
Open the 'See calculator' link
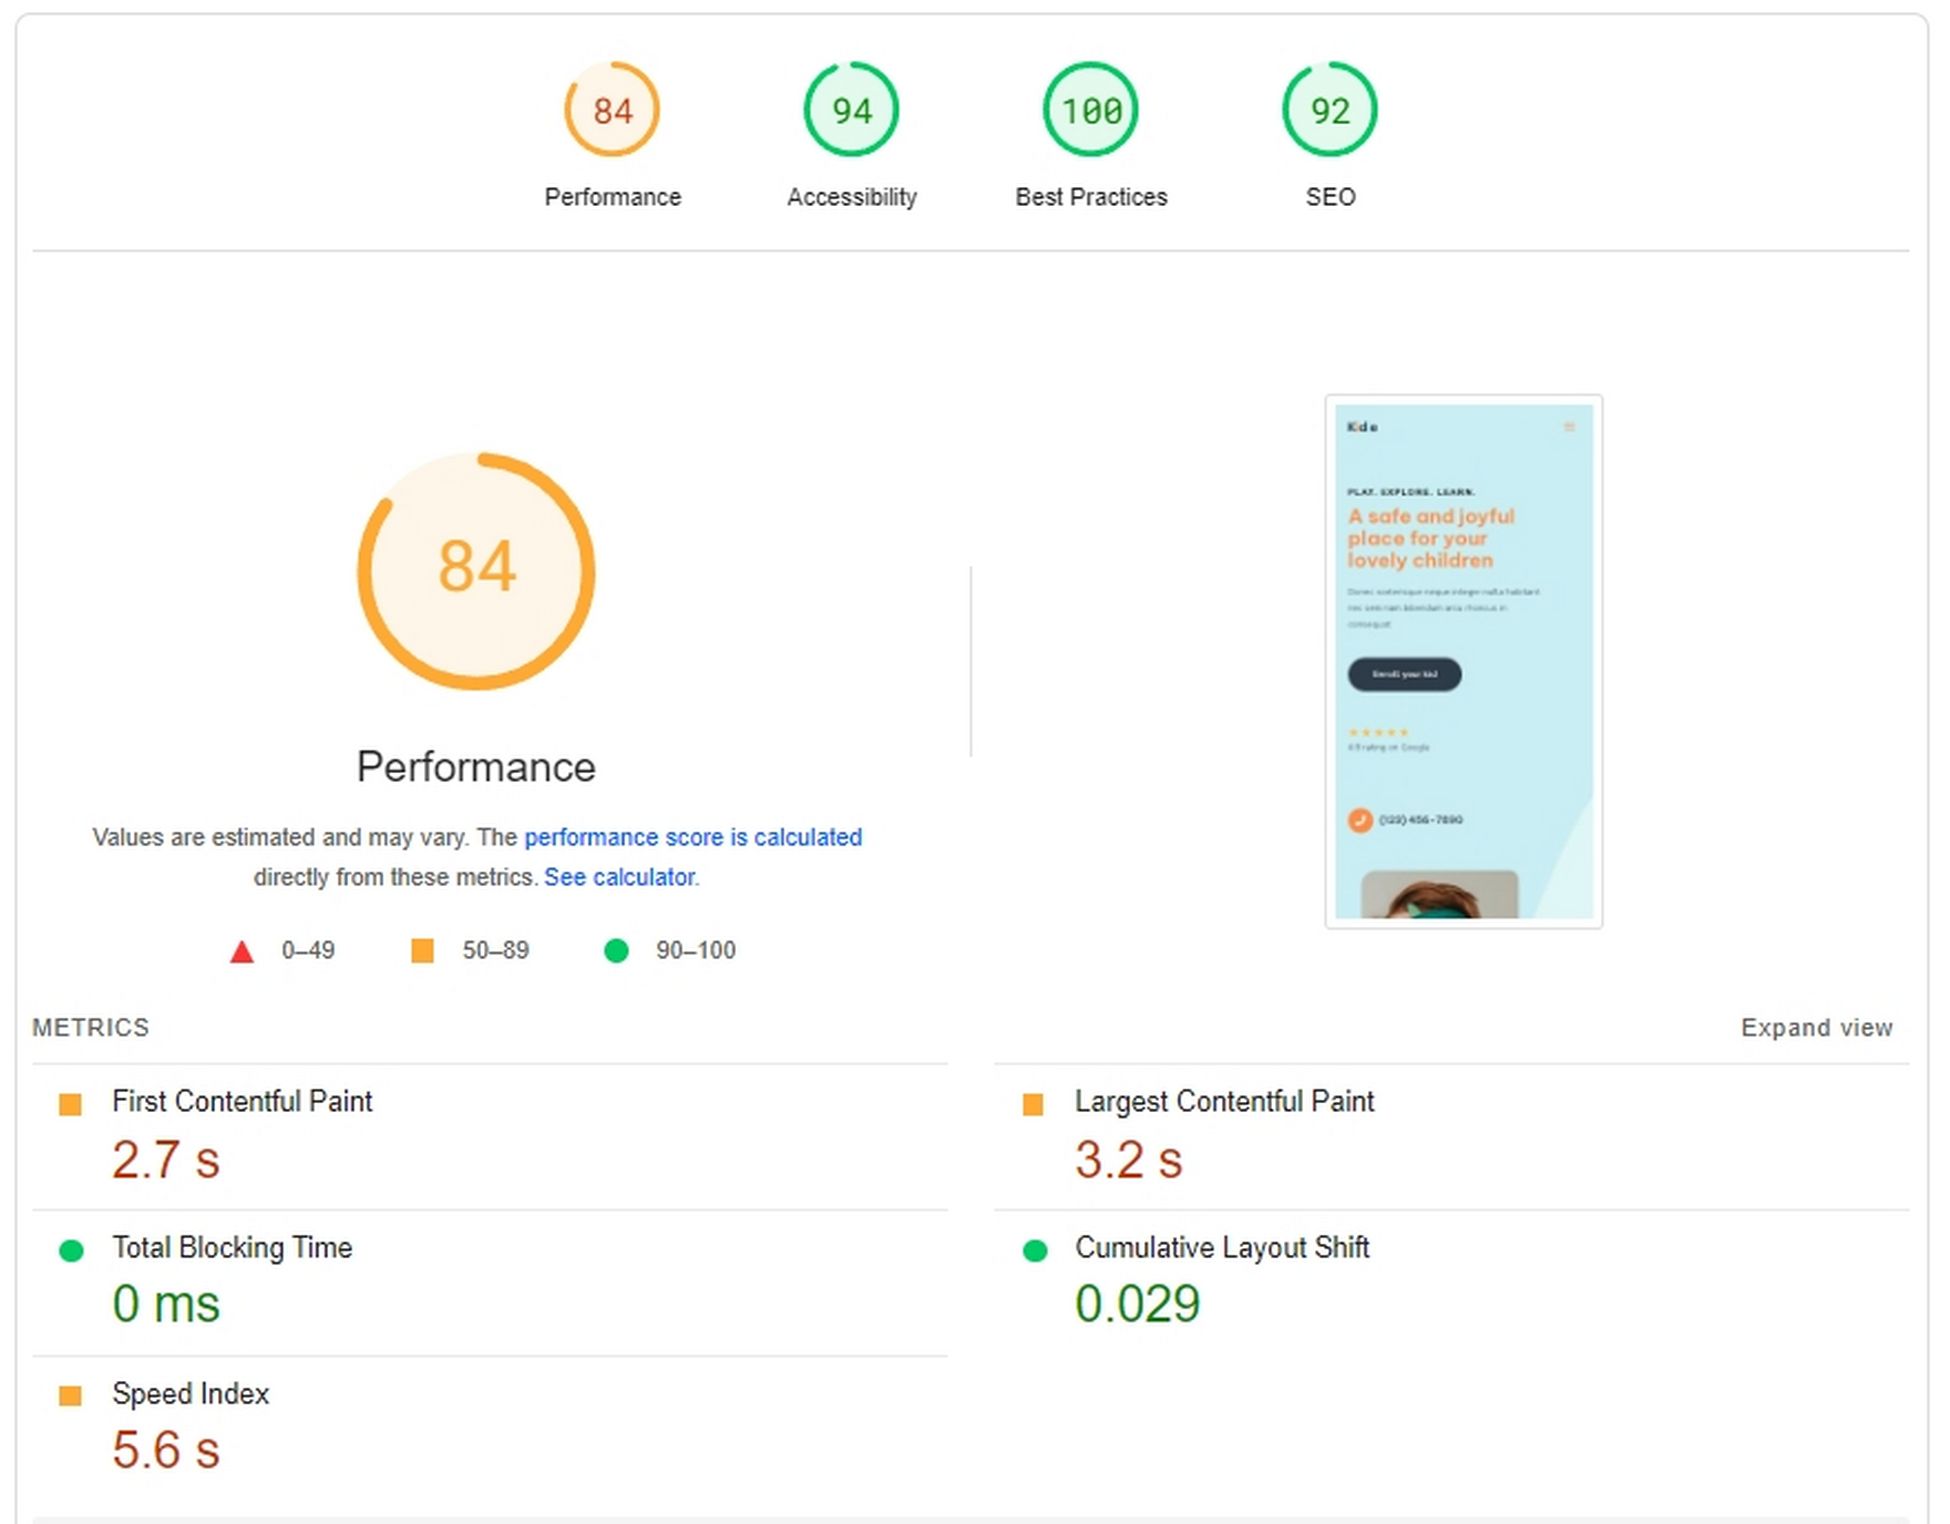(x=619, y=877)
